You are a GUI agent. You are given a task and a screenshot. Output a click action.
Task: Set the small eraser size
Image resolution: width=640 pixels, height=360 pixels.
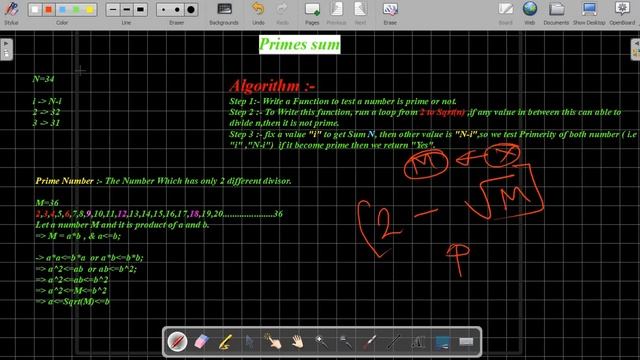[x=164, y=9]
